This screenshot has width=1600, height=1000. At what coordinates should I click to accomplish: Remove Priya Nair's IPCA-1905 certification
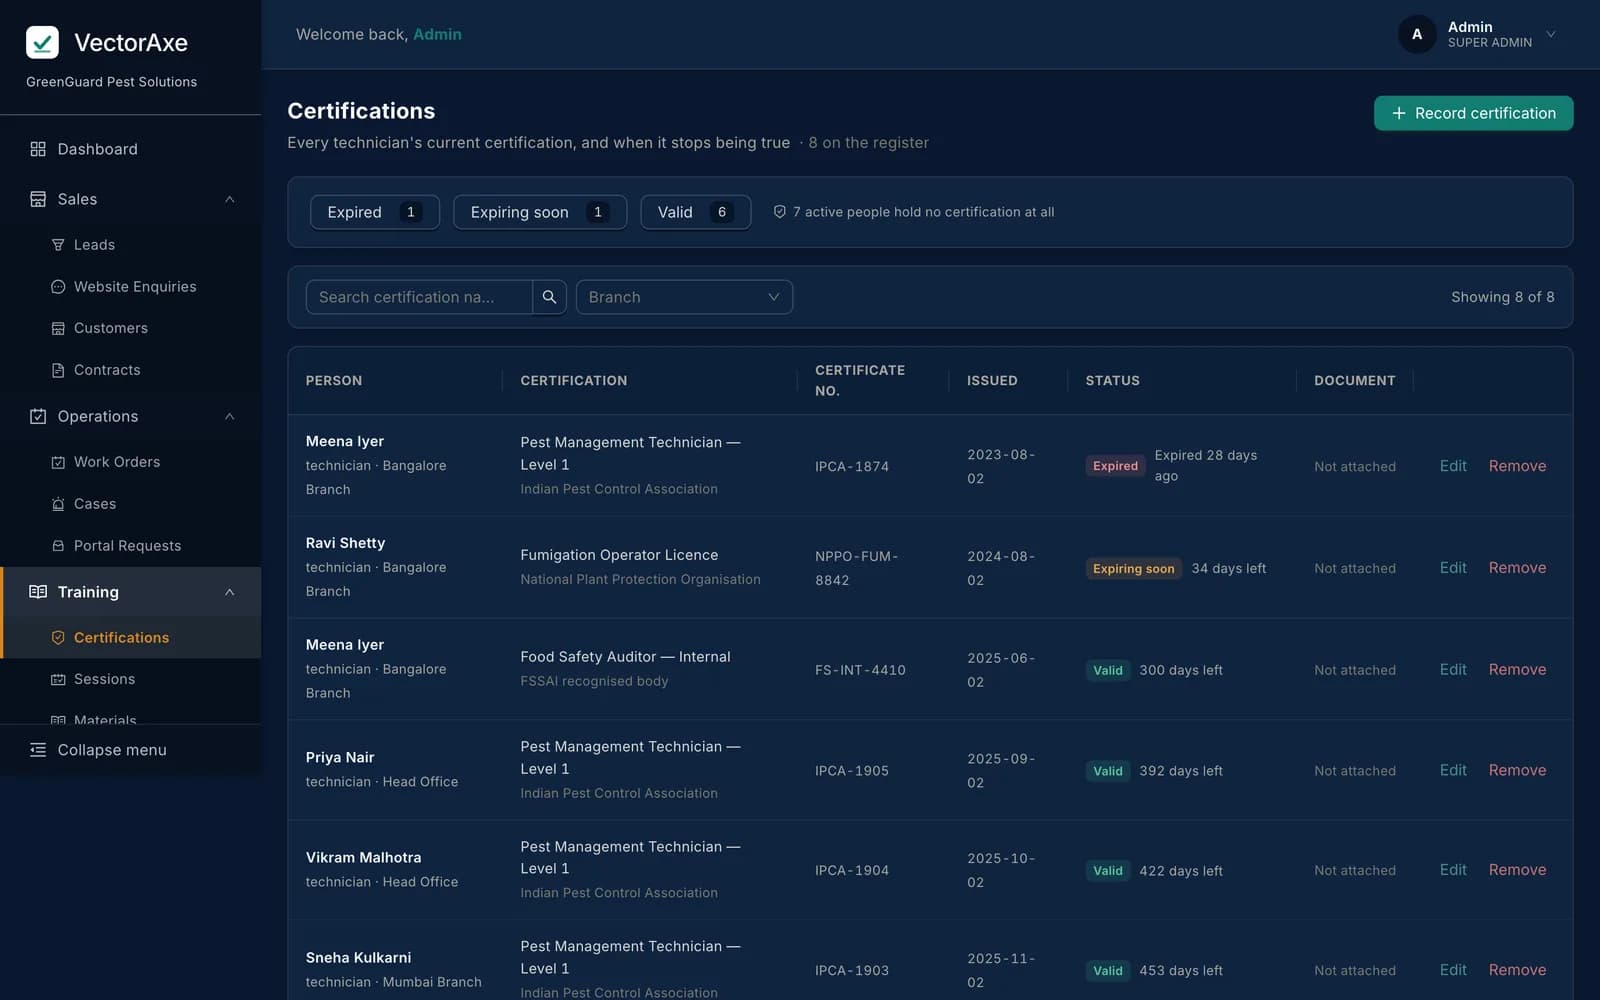[1517, 770]
